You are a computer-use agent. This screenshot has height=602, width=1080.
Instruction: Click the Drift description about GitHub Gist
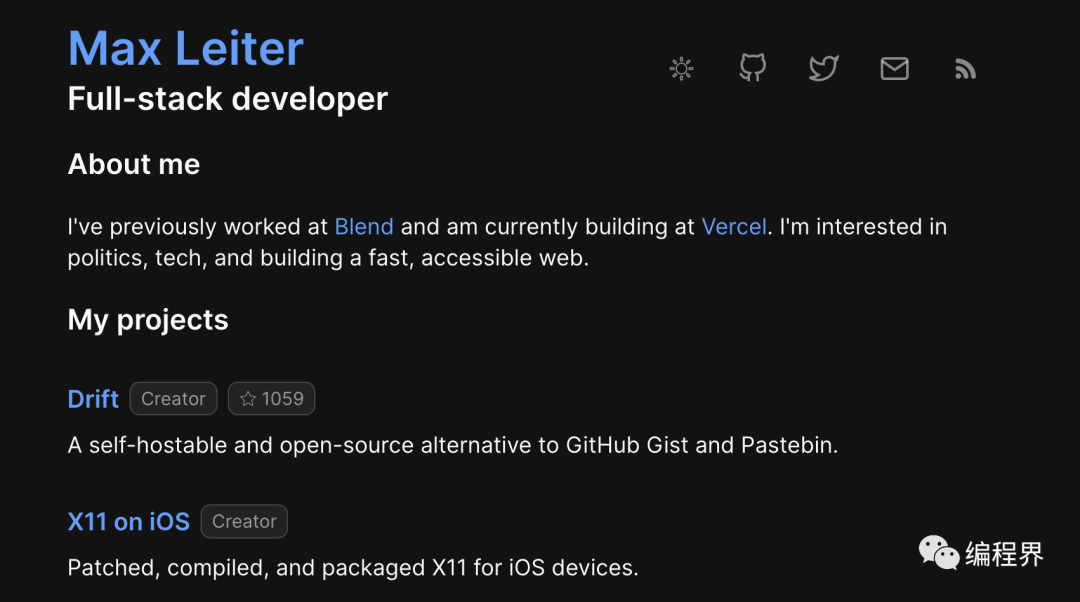coord(452,445)
